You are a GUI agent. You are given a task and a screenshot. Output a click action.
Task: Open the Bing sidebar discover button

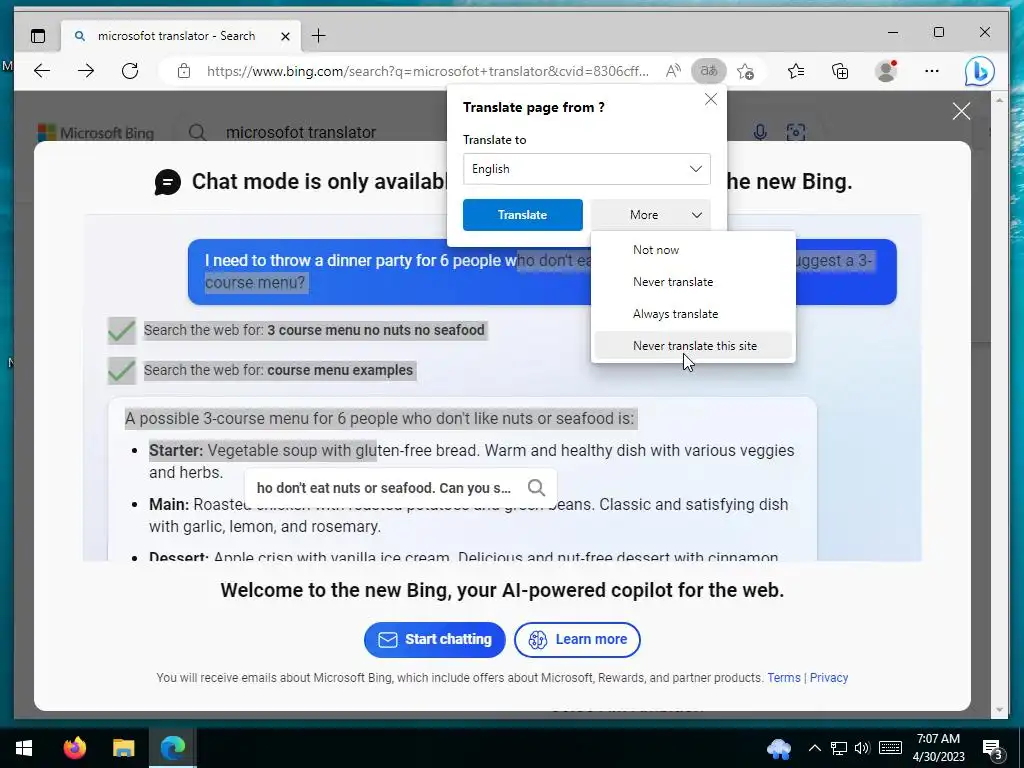pos(980,72)
